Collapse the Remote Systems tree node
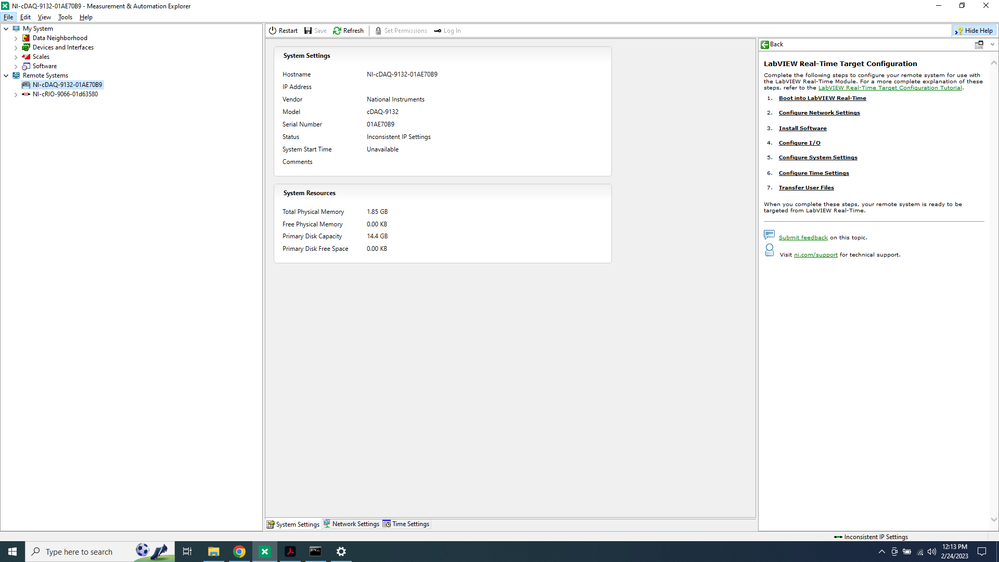Viewport: 999px width, 562px height. tap(6, 75)
